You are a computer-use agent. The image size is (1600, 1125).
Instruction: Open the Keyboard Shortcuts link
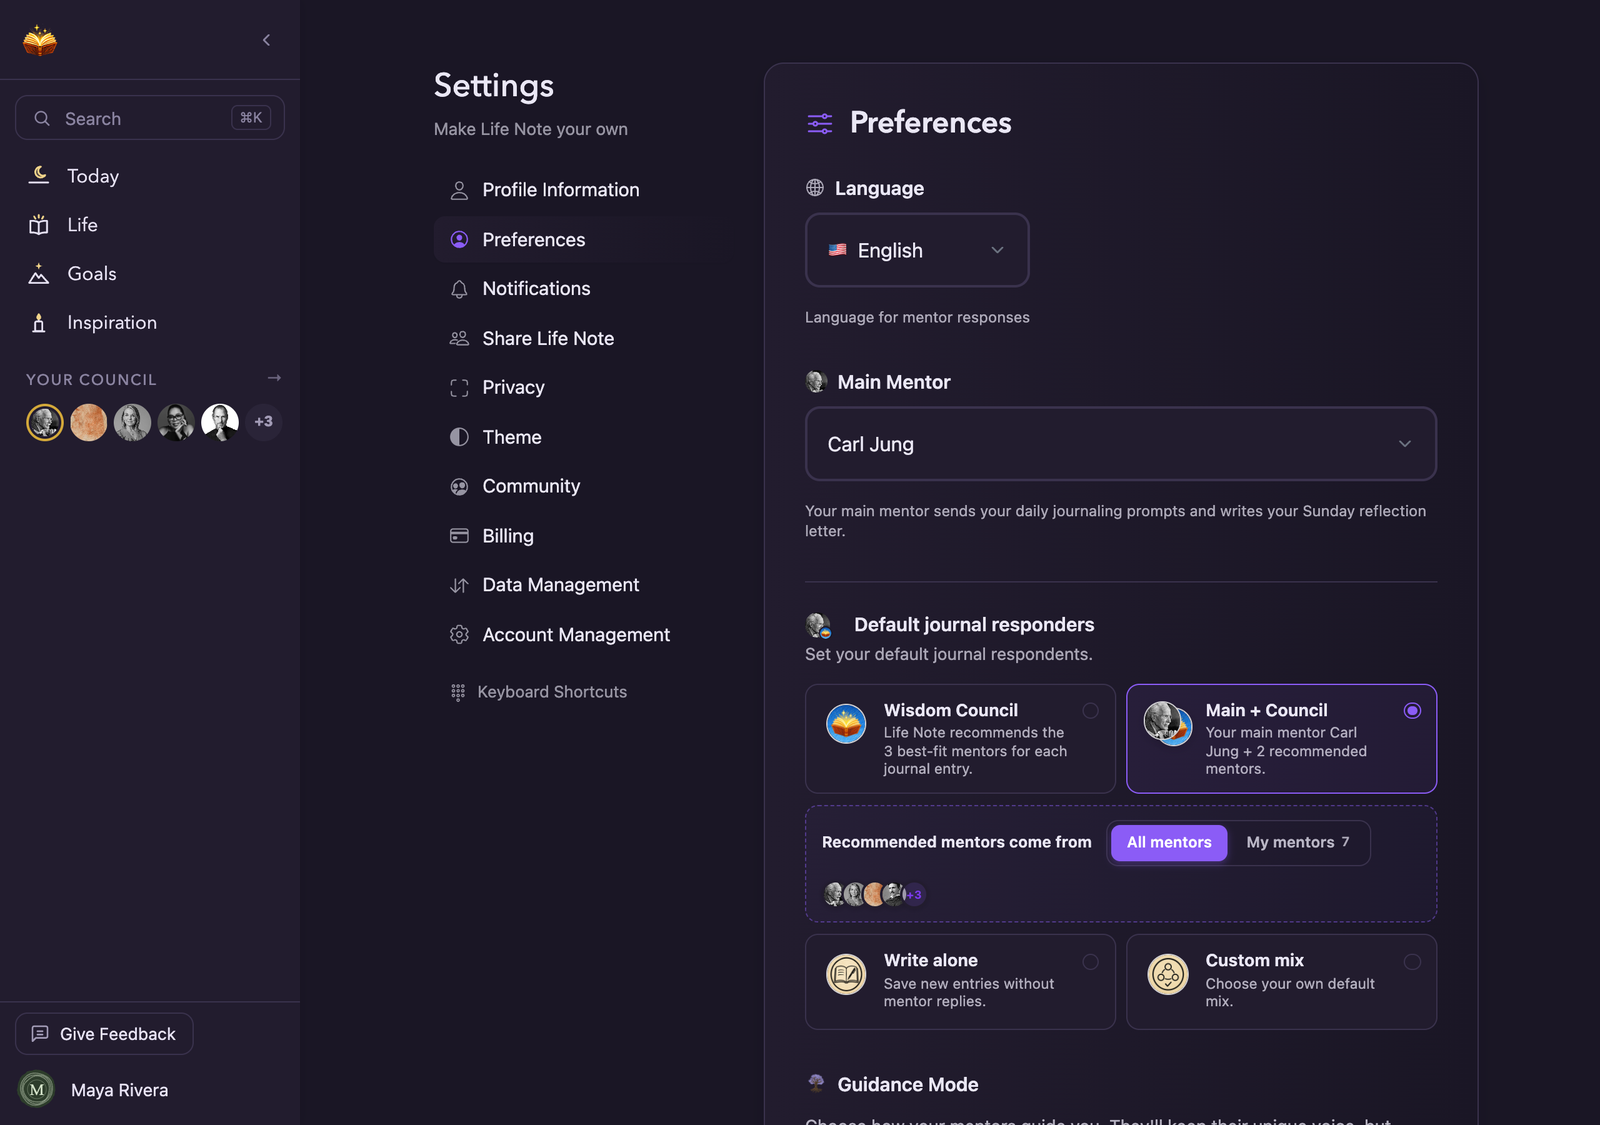539,692
